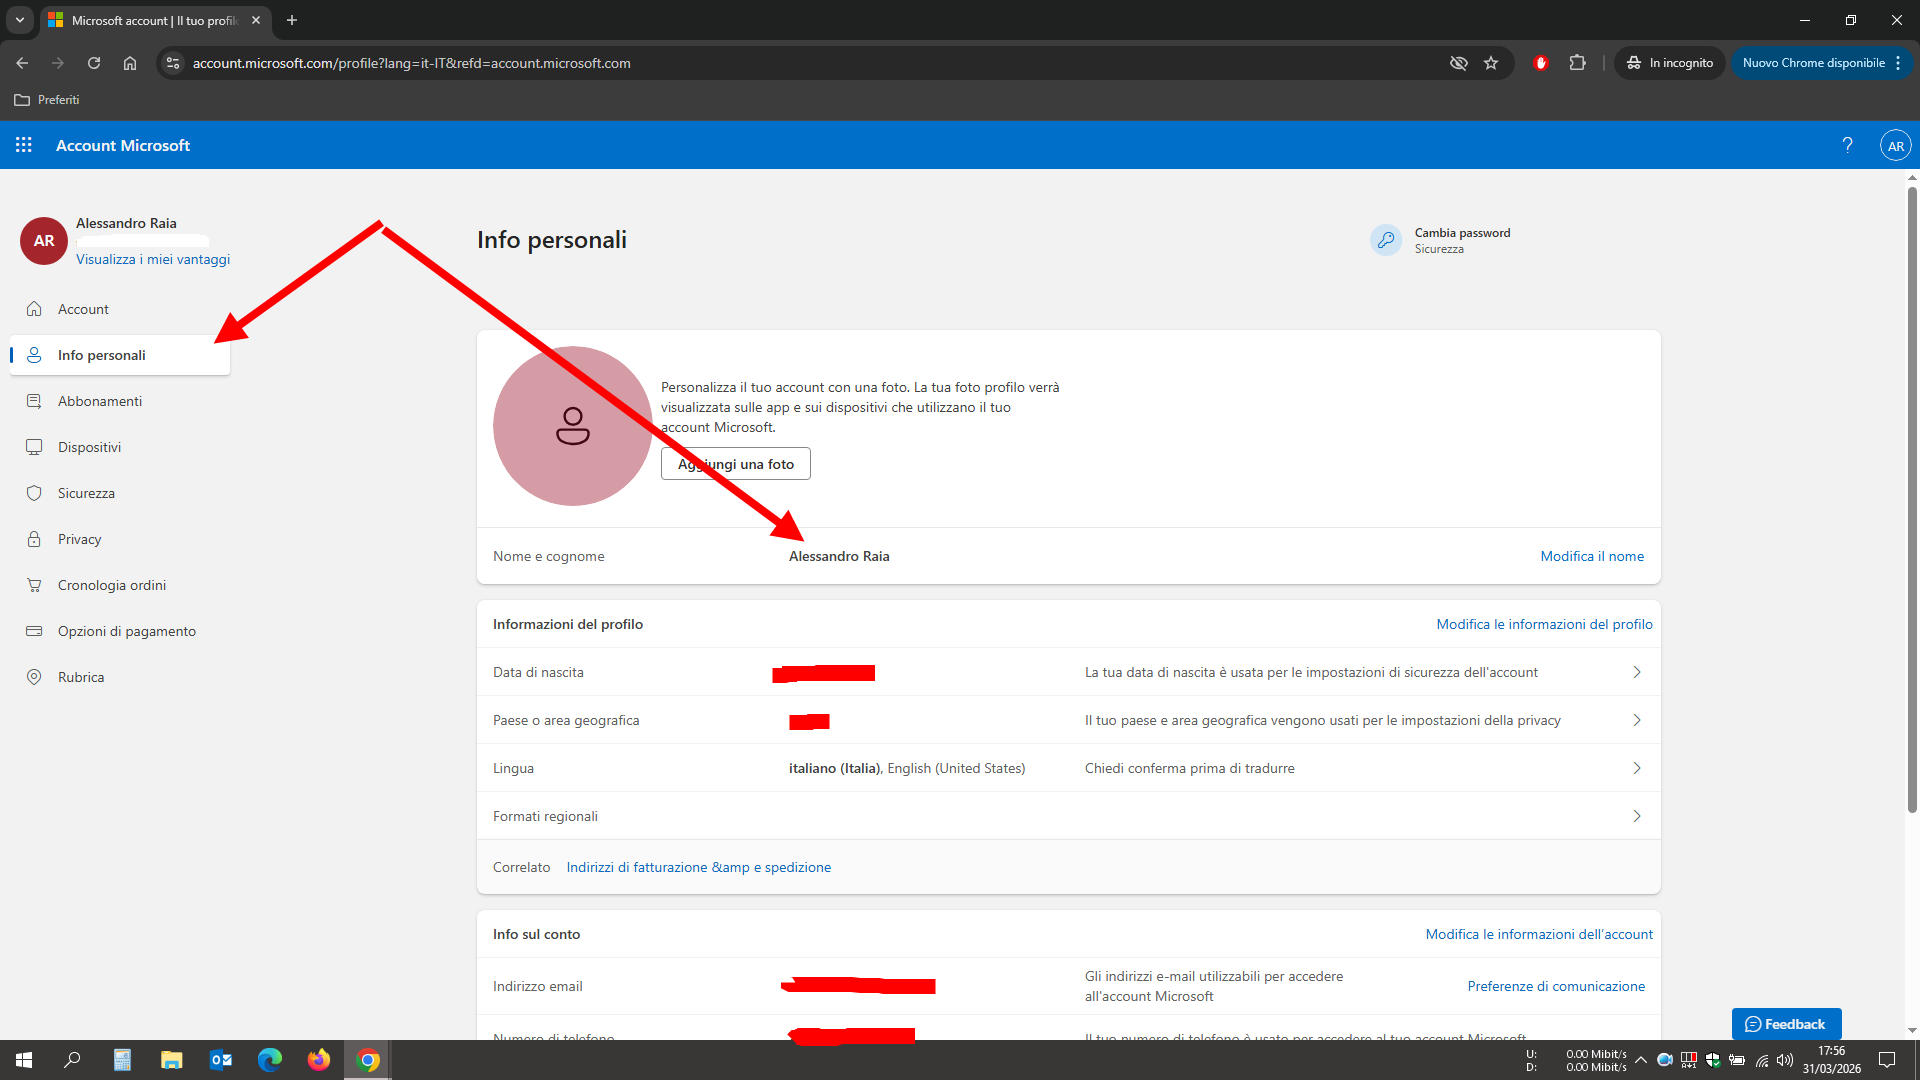1920x1080 pixels.
Task: Reload the page with the refresh icon
Action: click(x=94, y=63)
